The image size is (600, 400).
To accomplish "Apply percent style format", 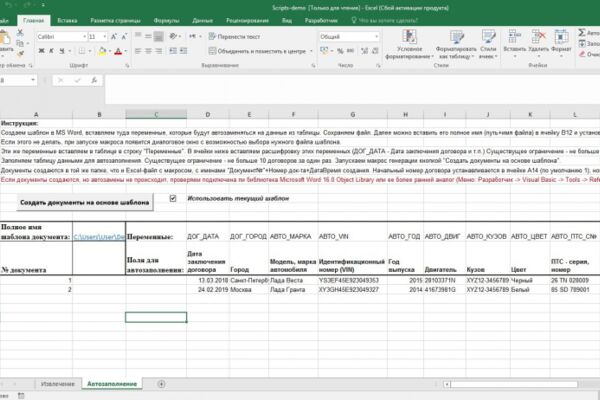I will point(340,51).
